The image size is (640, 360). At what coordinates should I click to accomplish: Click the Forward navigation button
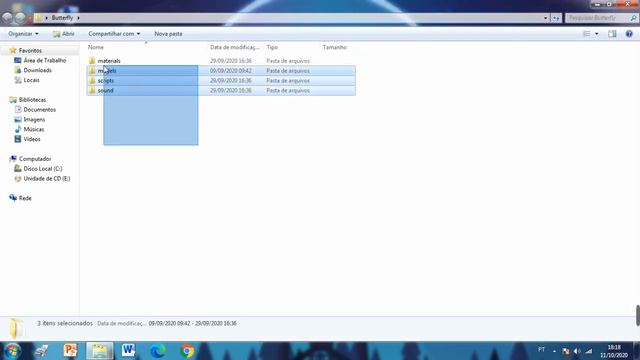(20, 18)
